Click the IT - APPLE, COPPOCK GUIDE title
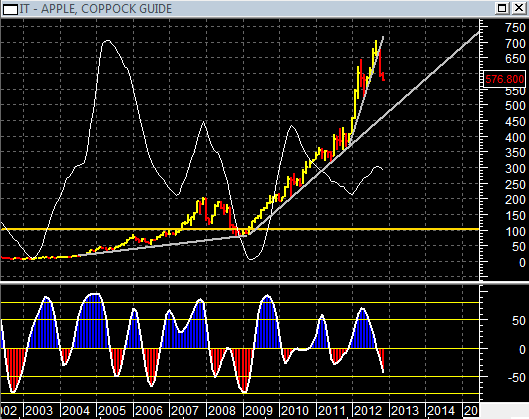Screen dimensions: 529x419 (x=95, y=8)
